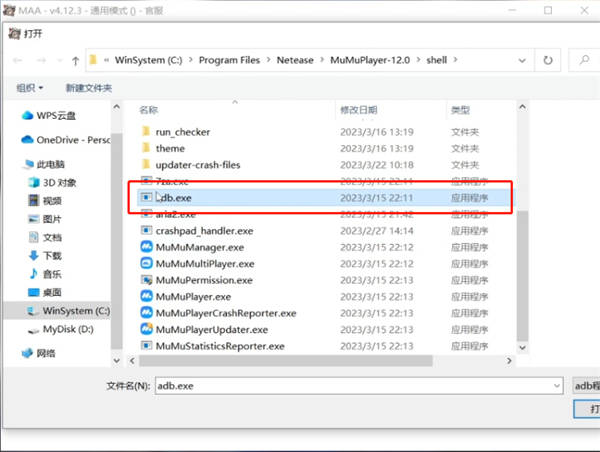Image resolution: width=600 pixels, height=452 pixels.
Task: Click the Program Files breadcrumb segment
Action: click(x=229, y=60)
